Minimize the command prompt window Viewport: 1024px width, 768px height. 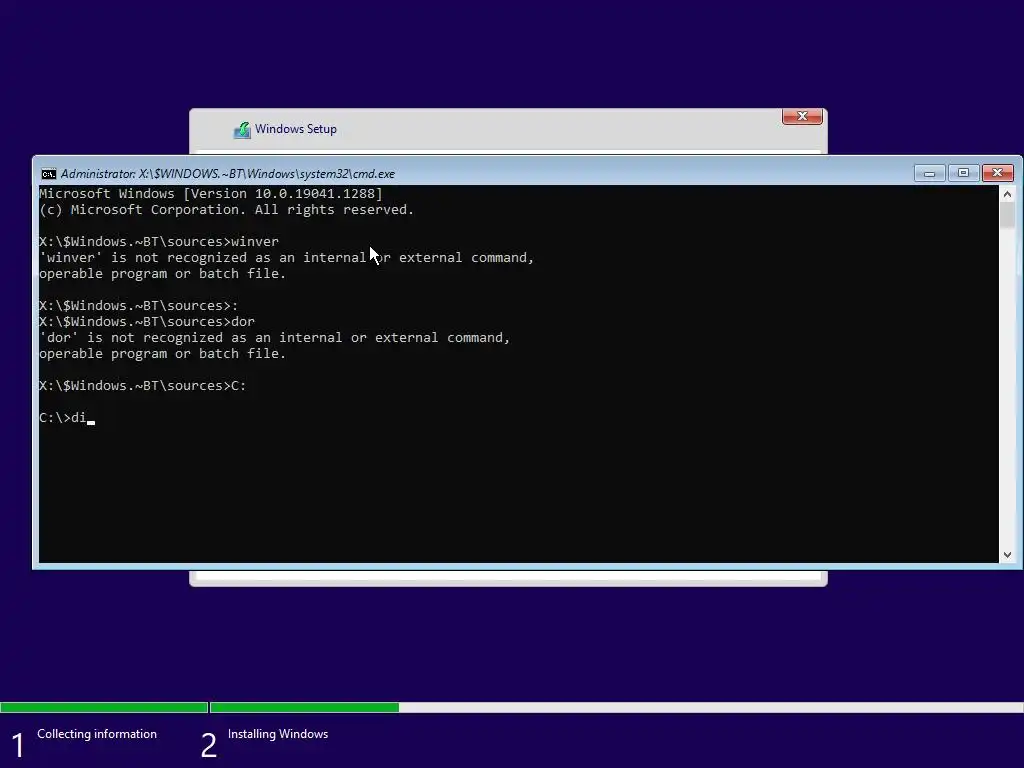[929, 173]
